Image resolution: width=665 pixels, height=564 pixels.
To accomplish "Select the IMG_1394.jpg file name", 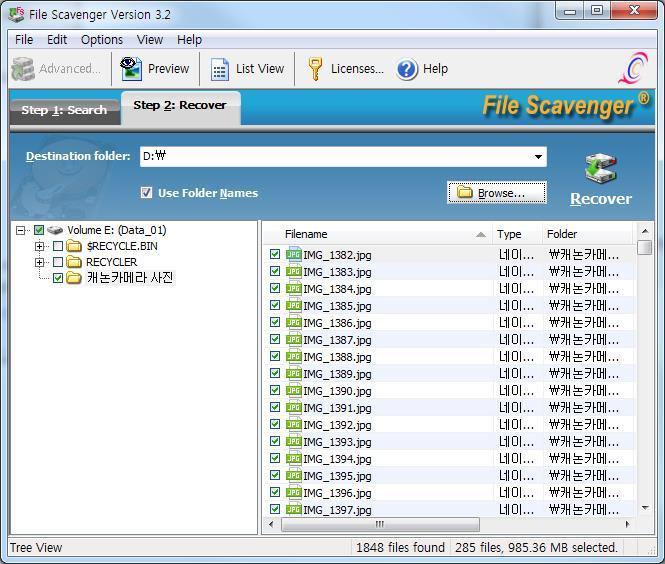I will coord(337,458).
